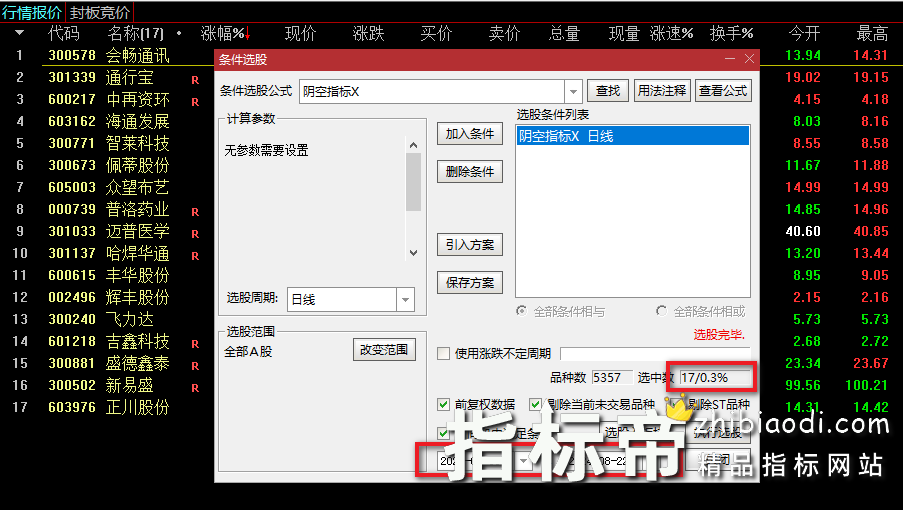Select stock row 300240 飞力达

pos(109,319)
